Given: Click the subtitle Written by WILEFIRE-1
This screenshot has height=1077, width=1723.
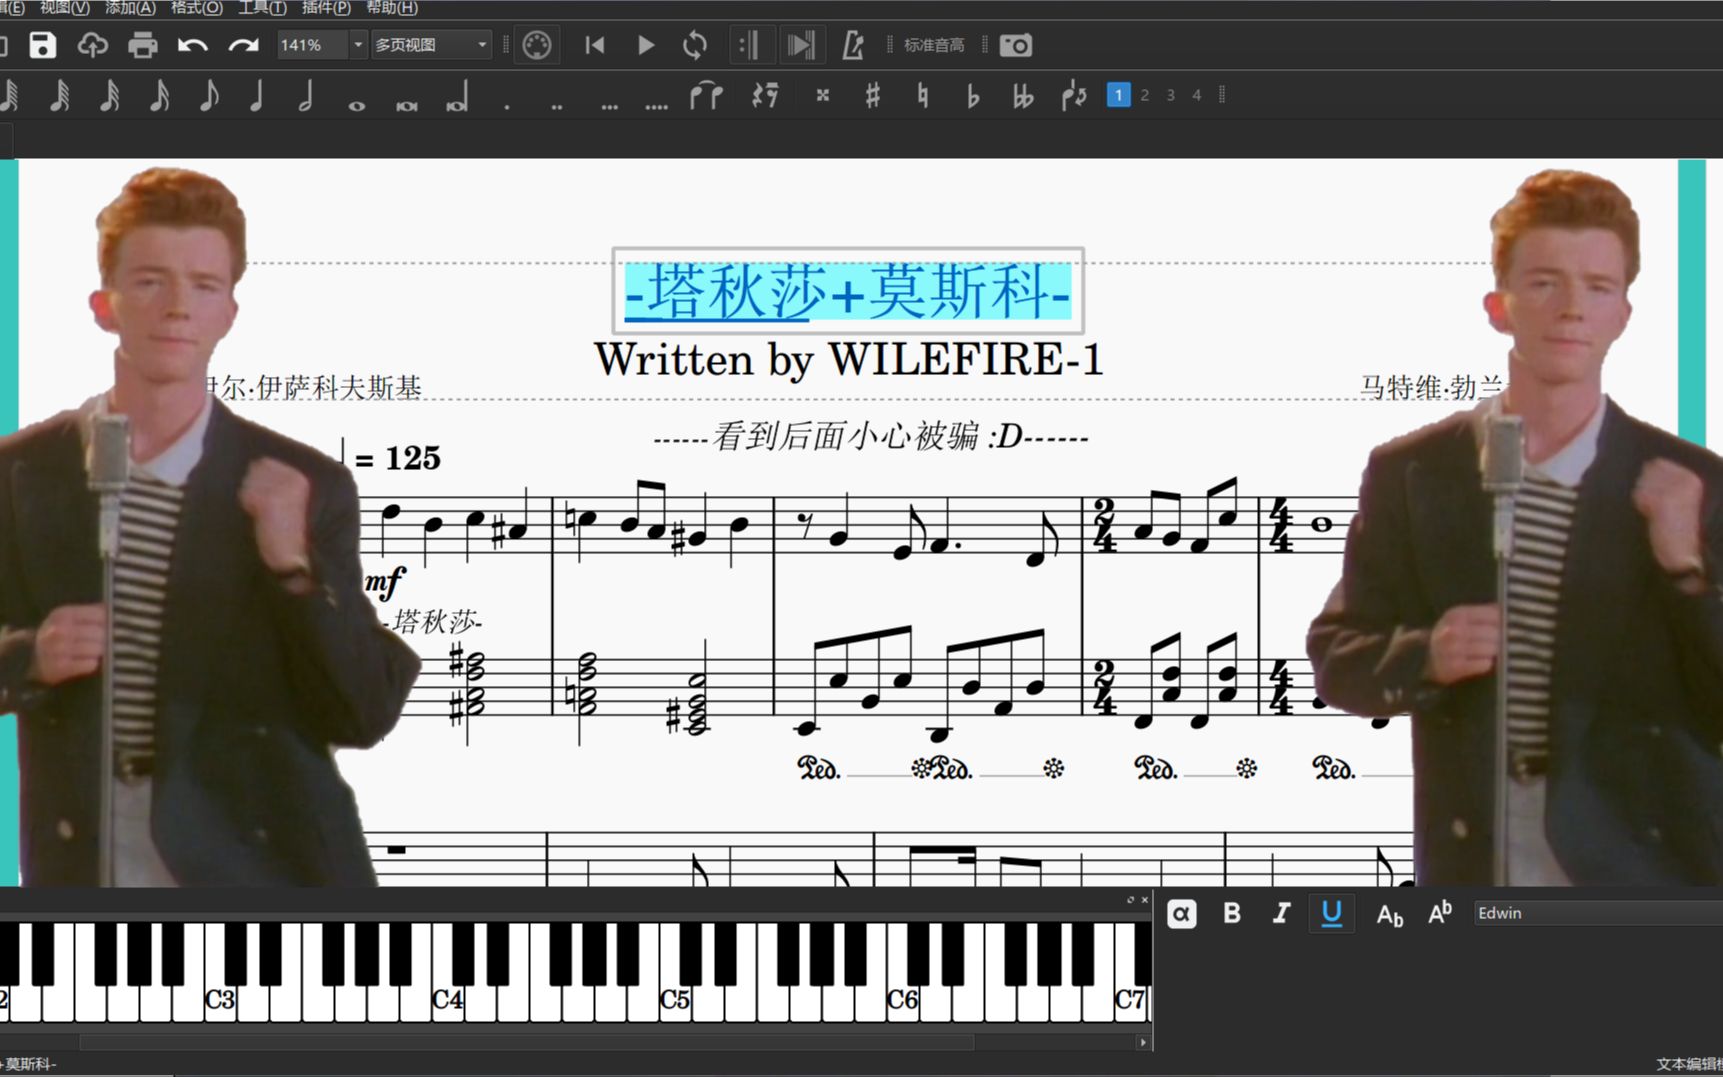Looking at the screenshot, I should (848, 359).
